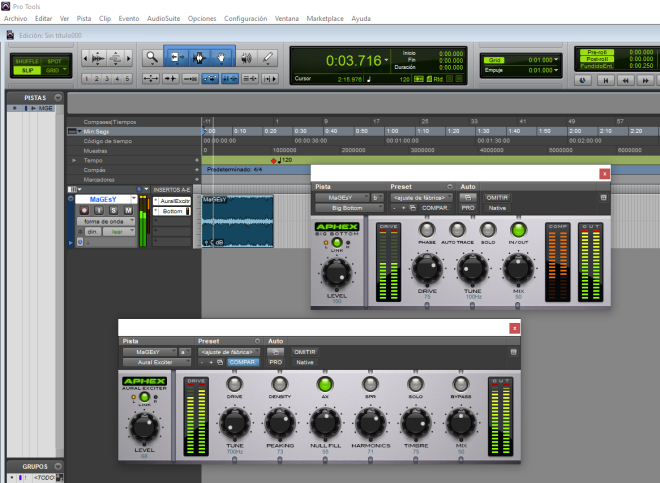Toggle the AX button on Aural Exciter

point(325,384)
